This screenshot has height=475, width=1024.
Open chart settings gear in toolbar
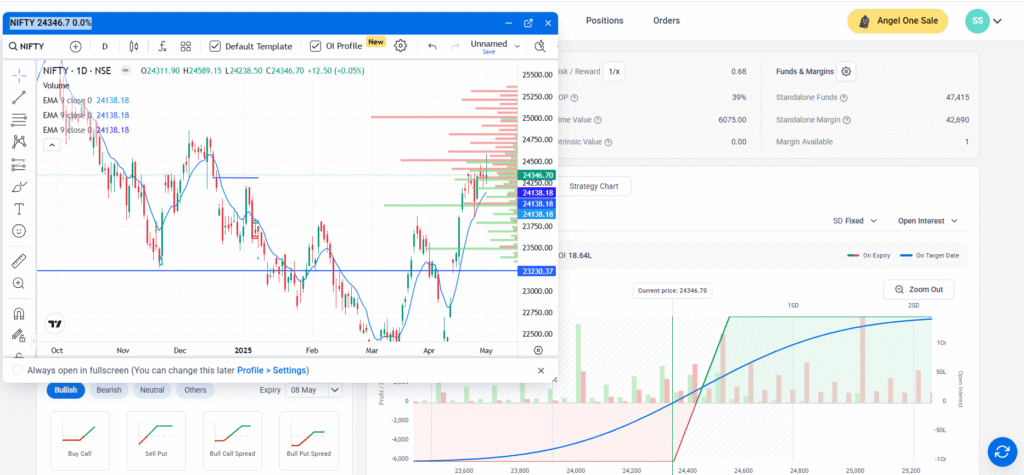pos(401,46)
